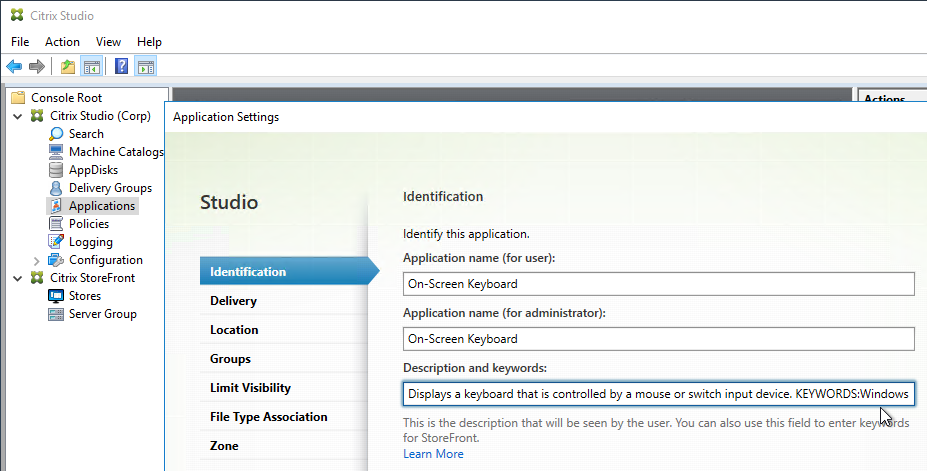Click the Console Root folder icon

click(18, 98)
